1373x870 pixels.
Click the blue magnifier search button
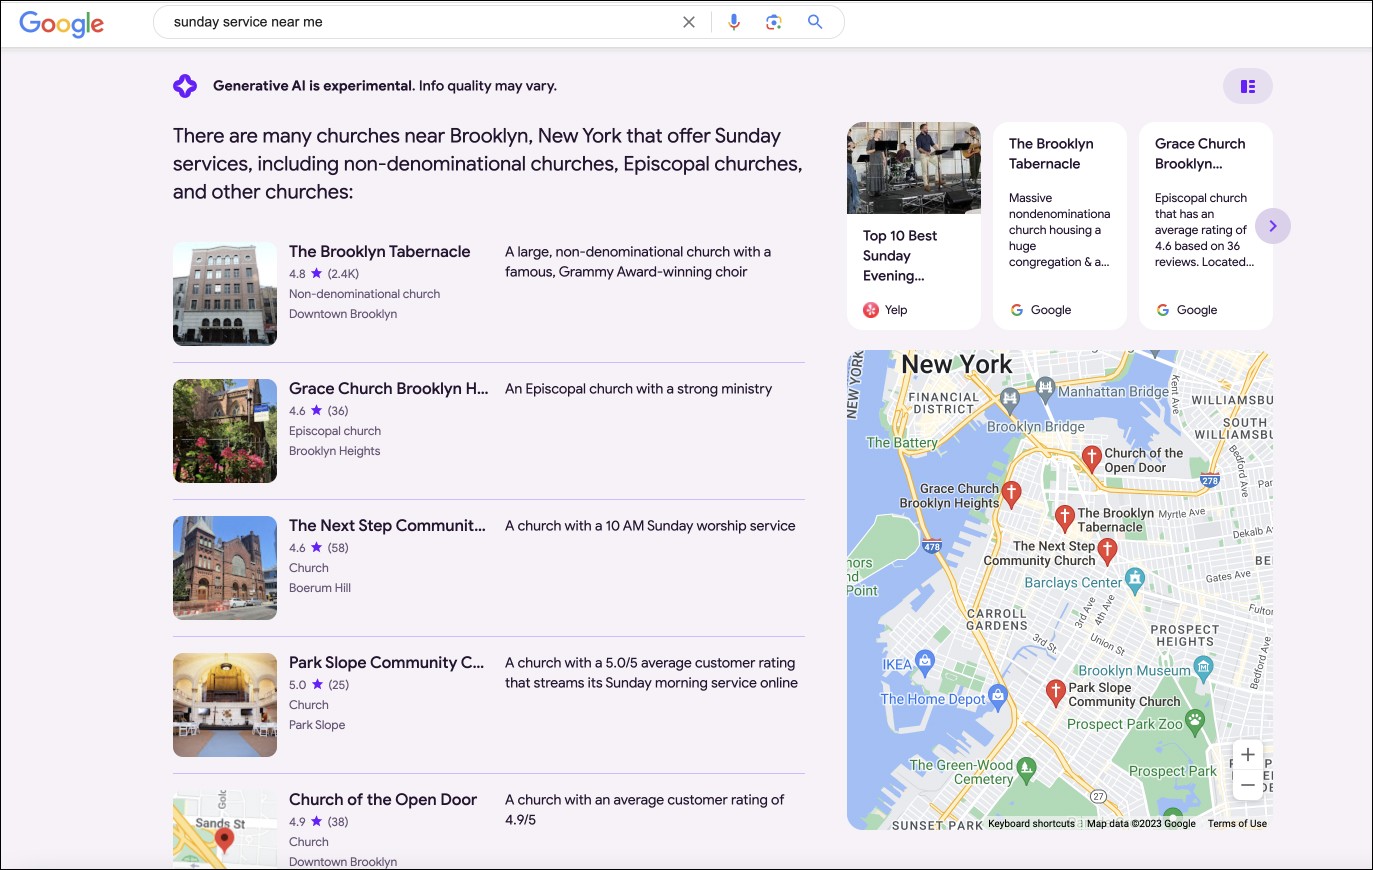(x=815, y=22)
